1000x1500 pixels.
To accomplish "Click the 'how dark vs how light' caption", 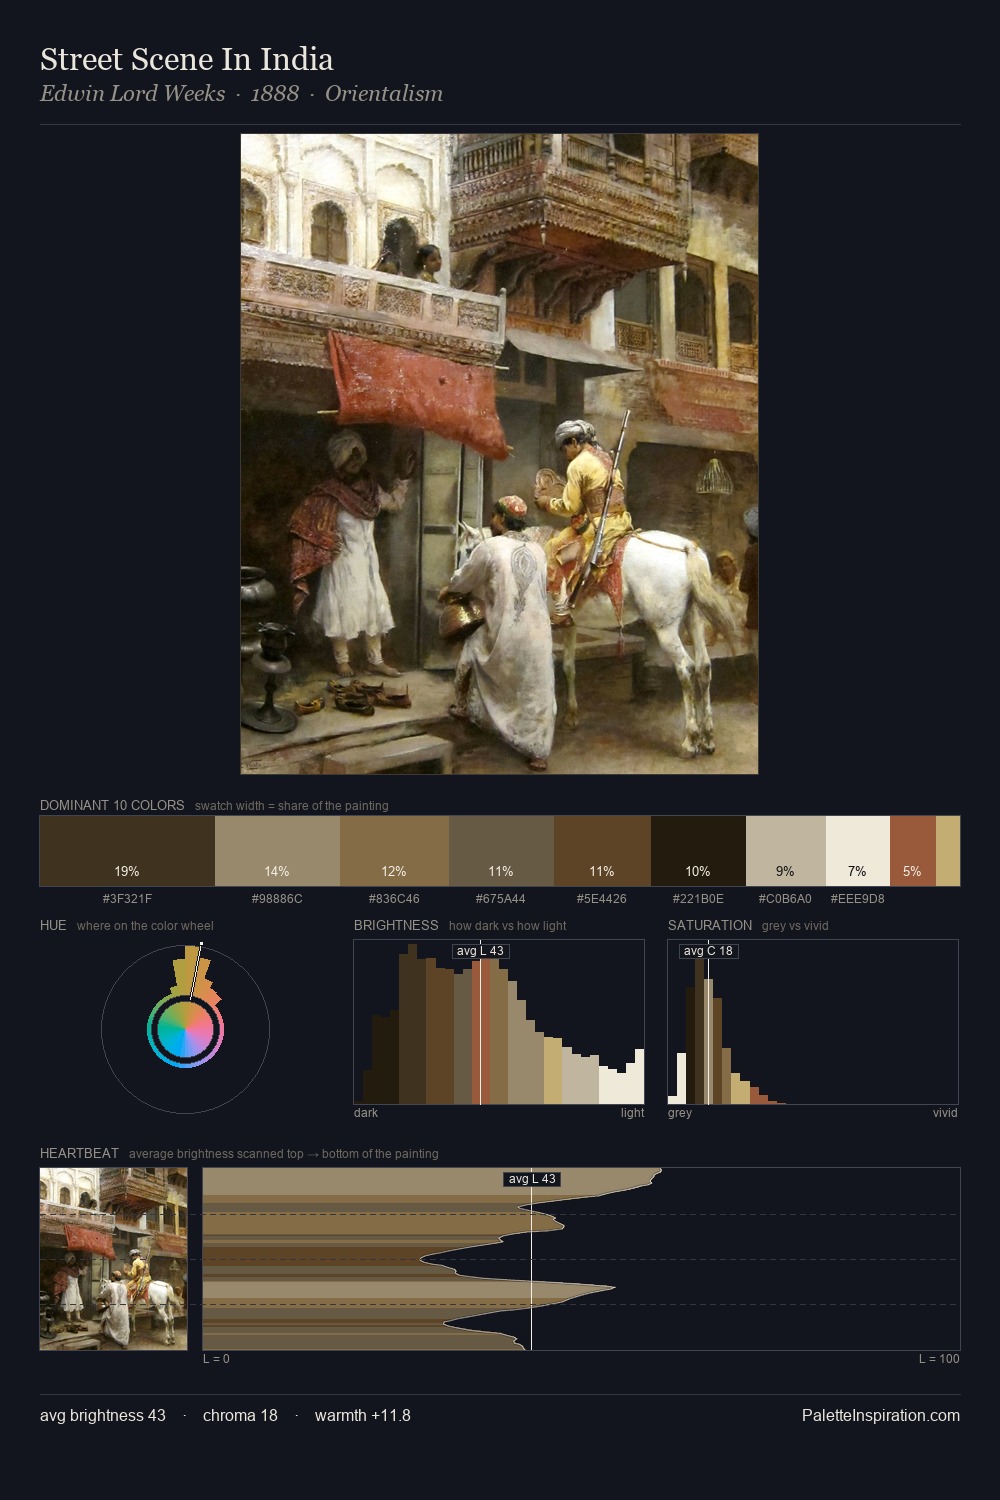I will pos(508,926).
